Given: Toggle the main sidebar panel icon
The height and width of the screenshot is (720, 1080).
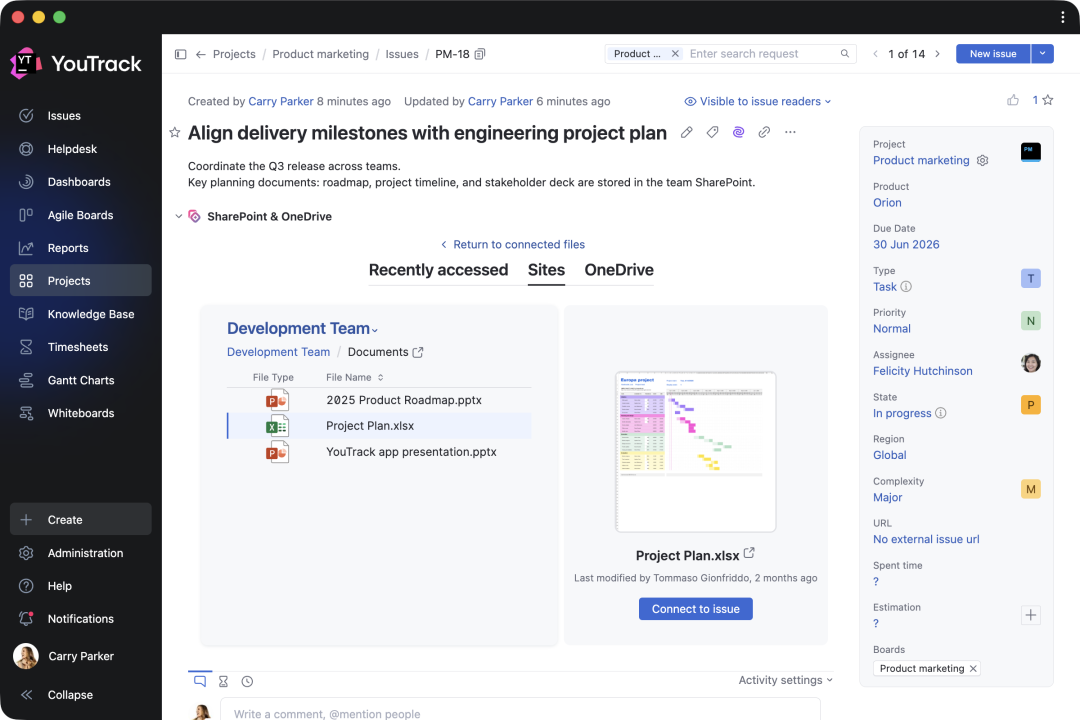Looking at the screenshot, I should click(180, 54).
